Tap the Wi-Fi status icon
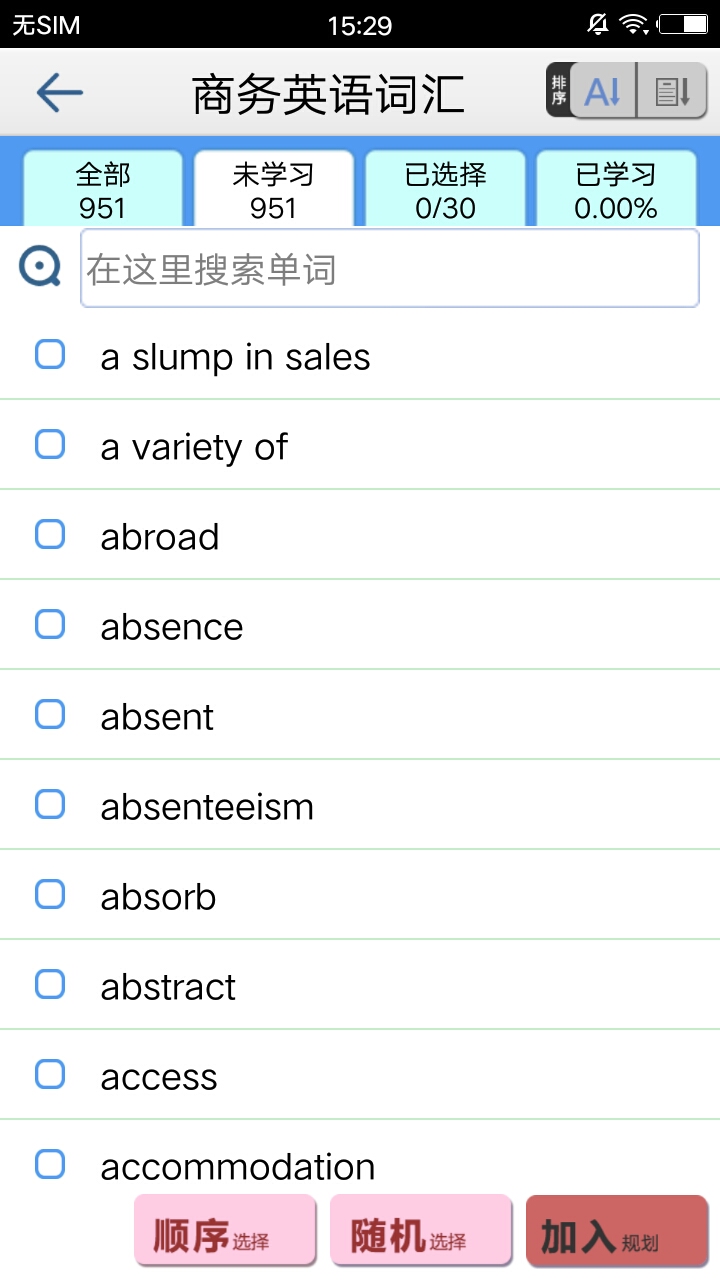The height and width of the screenshot is (1280, 720). pyautogui.click(x=633, y=24)
